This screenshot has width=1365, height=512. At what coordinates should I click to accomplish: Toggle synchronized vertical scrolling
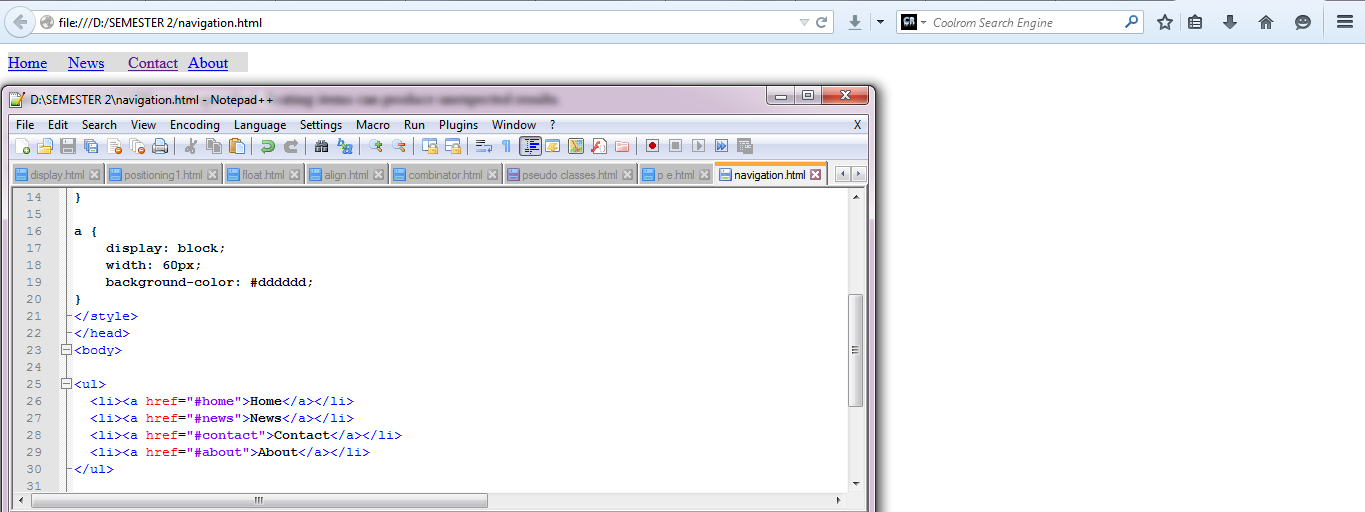pyautogui.click(x=429, y=146)
